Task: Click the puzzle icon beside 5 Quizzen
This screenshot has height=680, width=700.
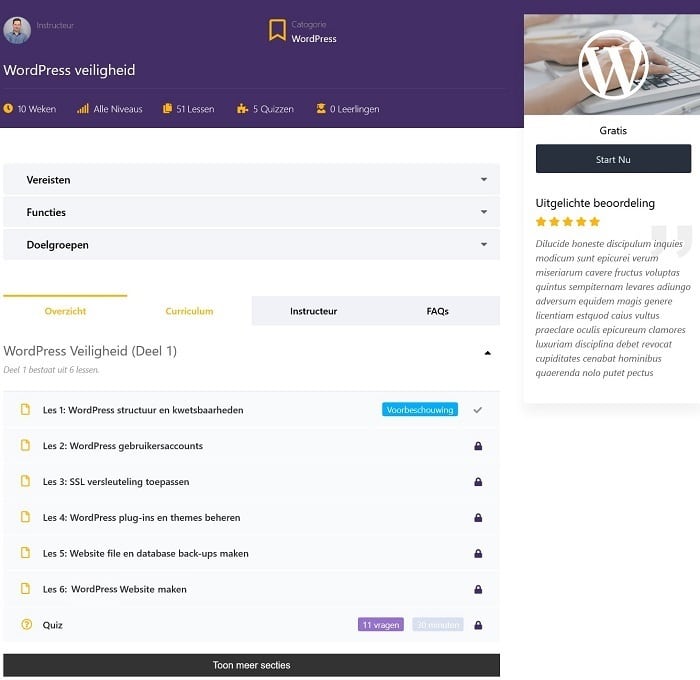Action: tap(242, 108)
